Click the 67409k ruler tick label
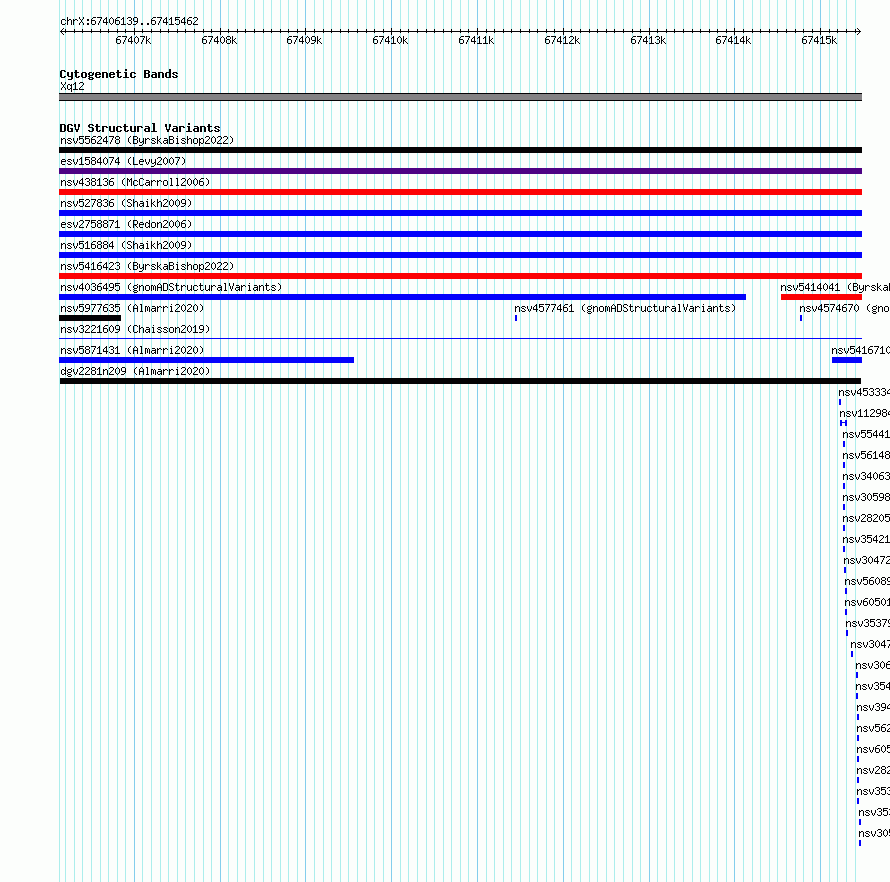 [x=304, y=40]
